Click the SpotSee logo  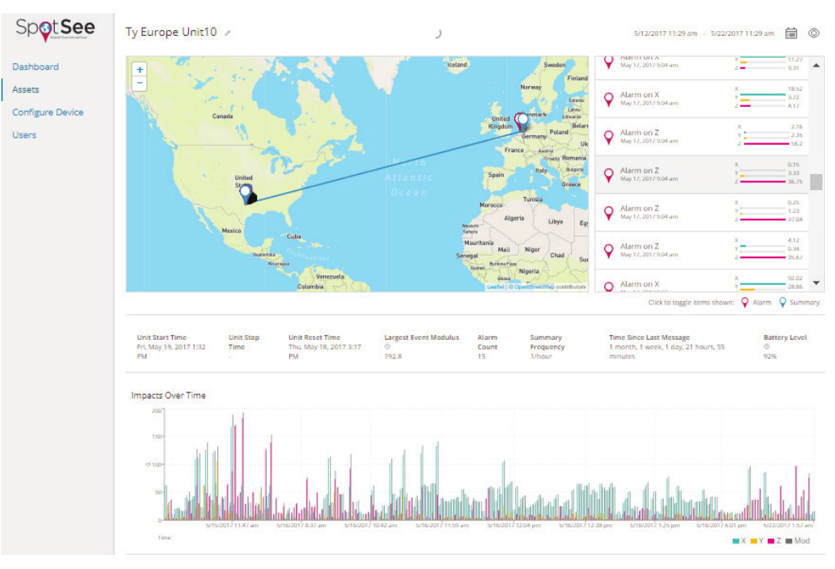[x=55, y=29]
